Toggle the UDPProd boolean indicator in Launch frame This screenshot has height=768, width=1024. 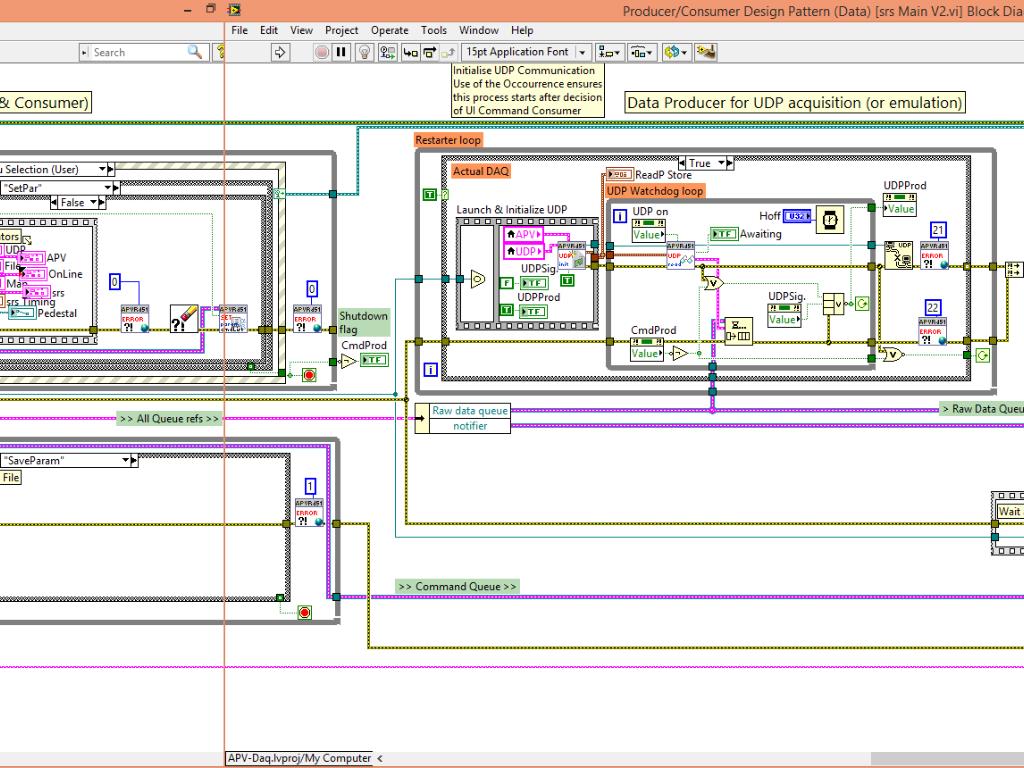534,312
